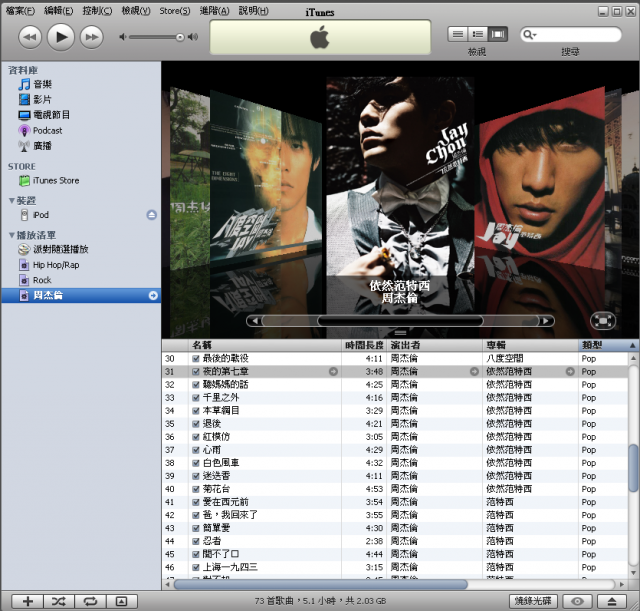The image size is (640, 611).
Task: Open the browser with the eye button
Action: click(577, 601)
